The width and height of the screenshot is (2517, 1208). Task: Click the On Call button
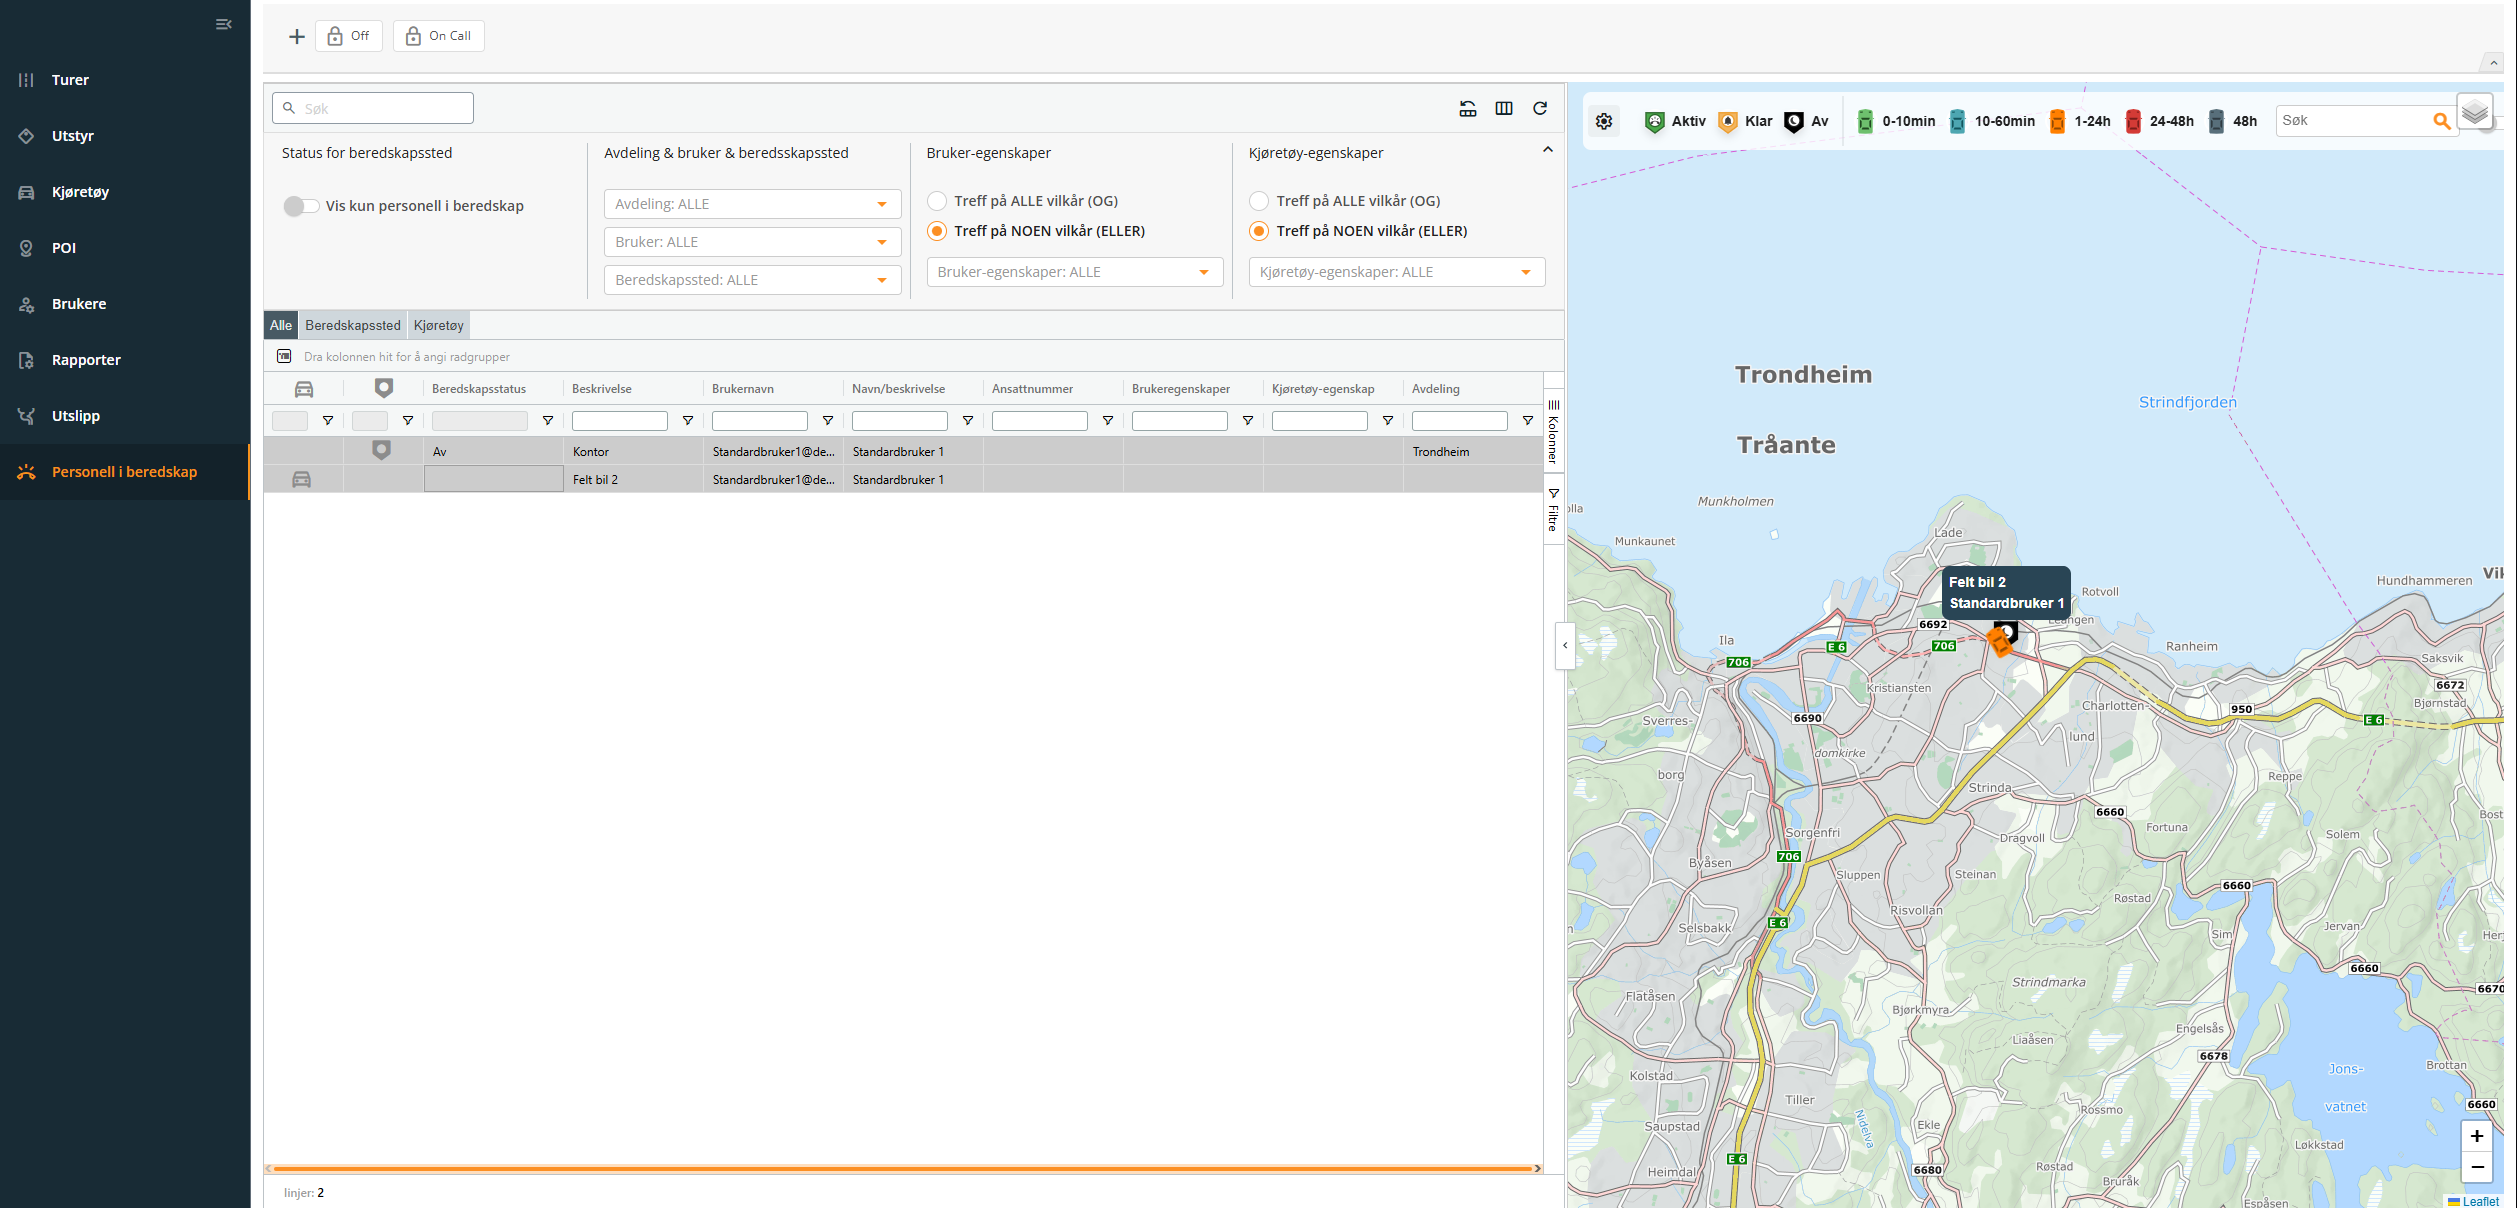point(439,36)
